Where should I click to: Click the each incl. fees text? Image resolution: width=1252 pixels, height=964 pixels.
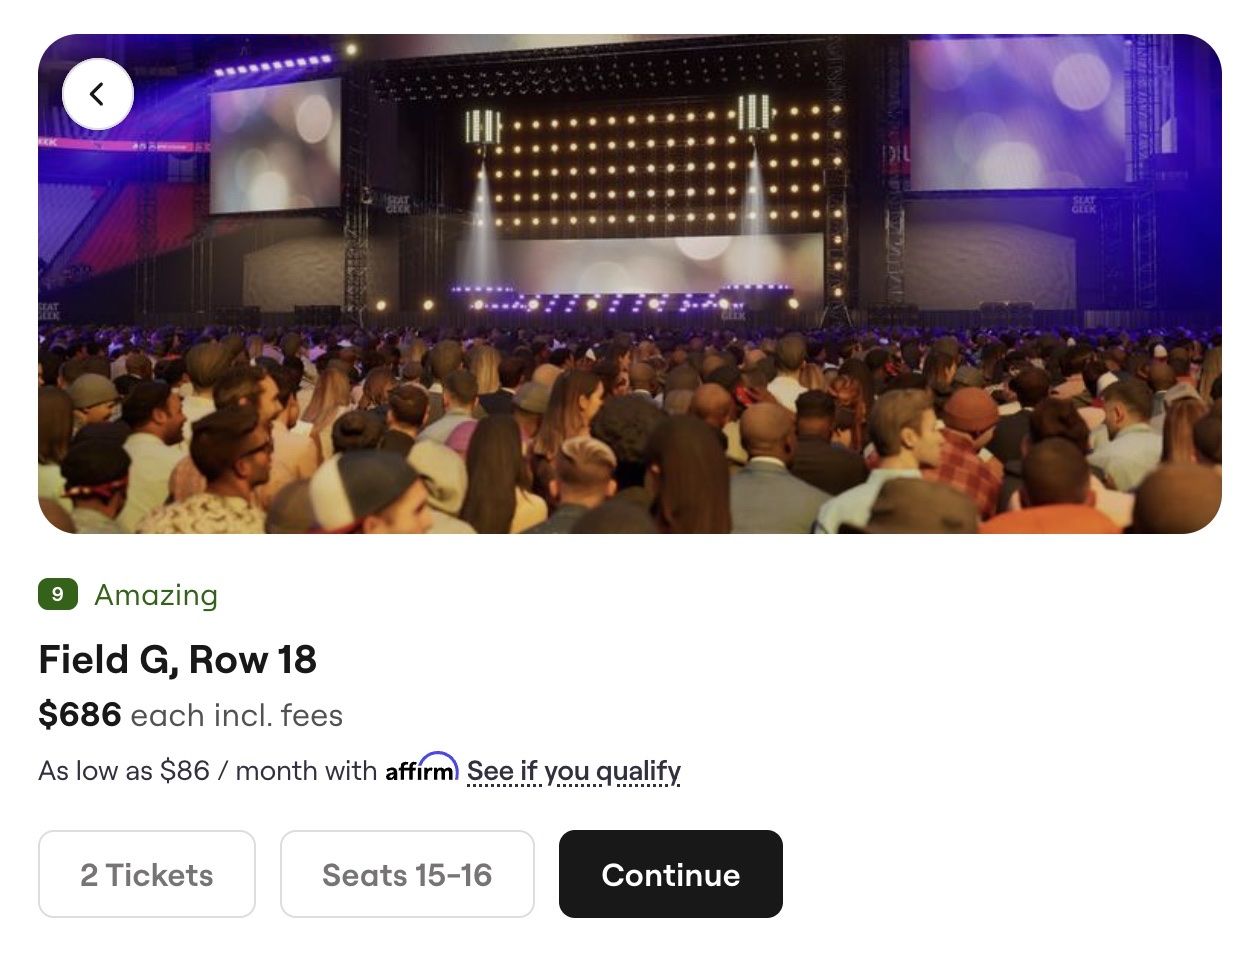[x=236, y=716]
